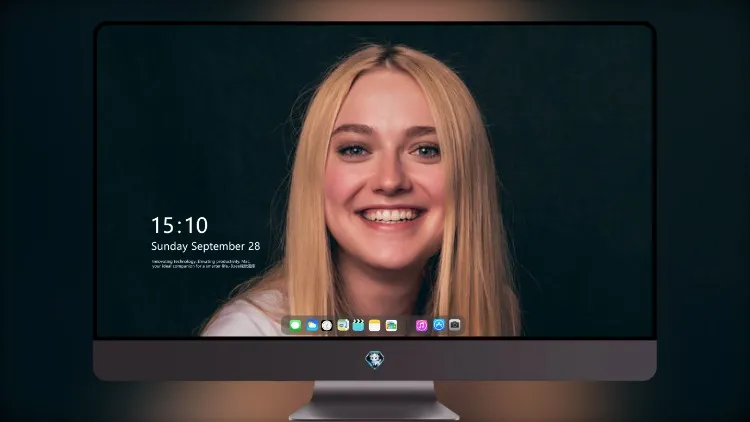Launch the pink Music app in dock
750x422 pixels.
tap(421, 325)
